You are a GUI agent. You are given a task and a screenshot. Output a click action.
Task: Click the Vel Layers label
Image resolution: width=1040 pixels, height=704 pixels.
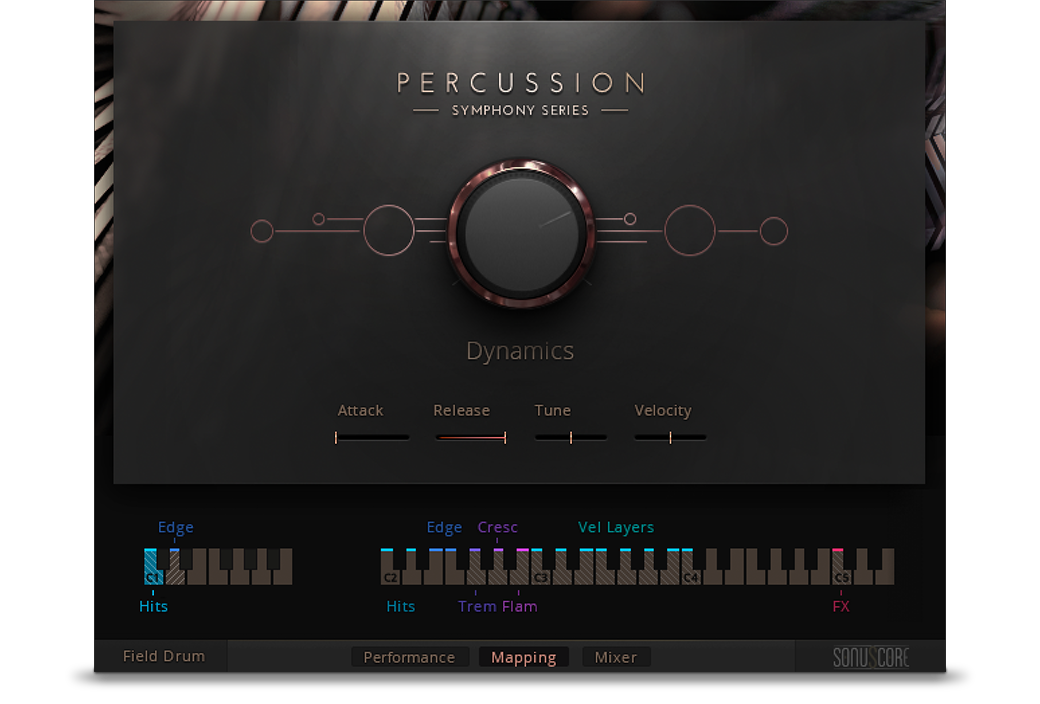tap(616, 528)
